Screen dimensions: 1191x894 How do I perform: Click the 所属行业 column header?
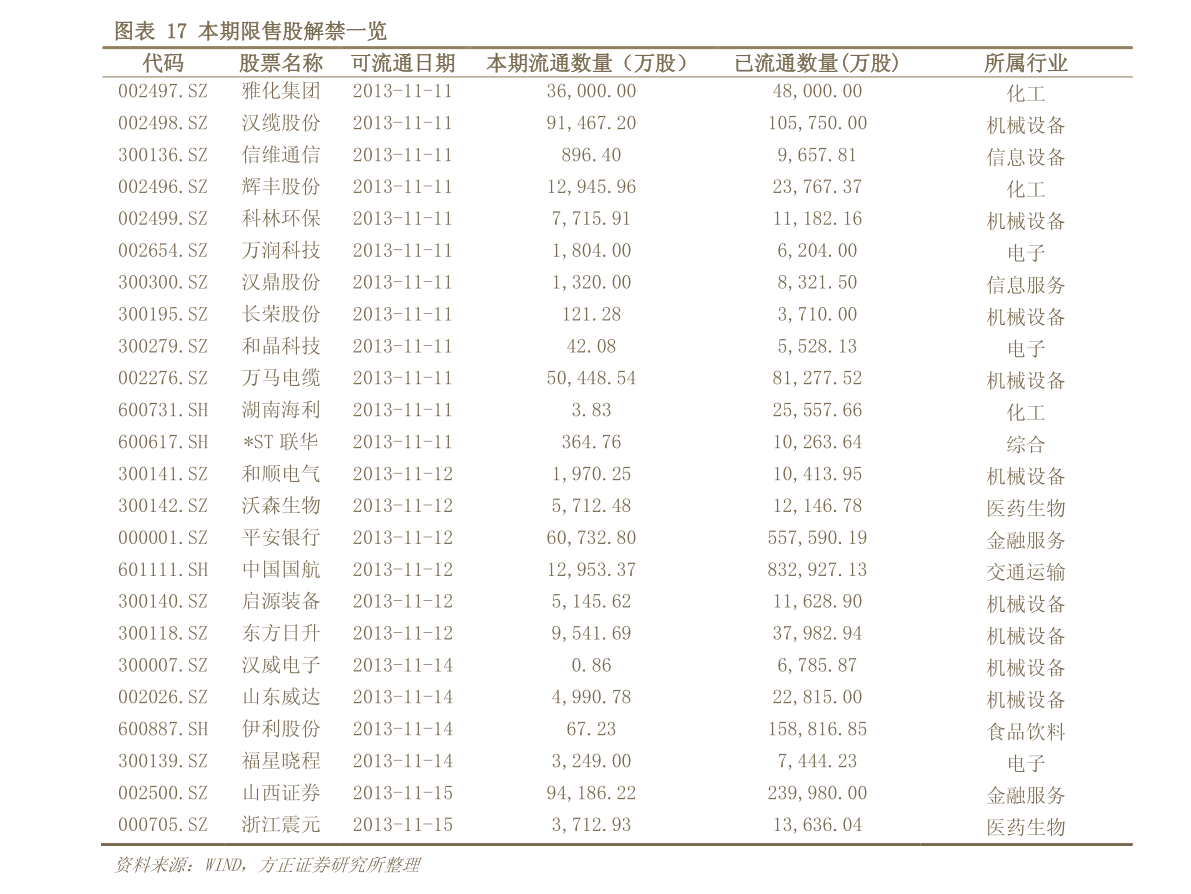pos(1025,63)
